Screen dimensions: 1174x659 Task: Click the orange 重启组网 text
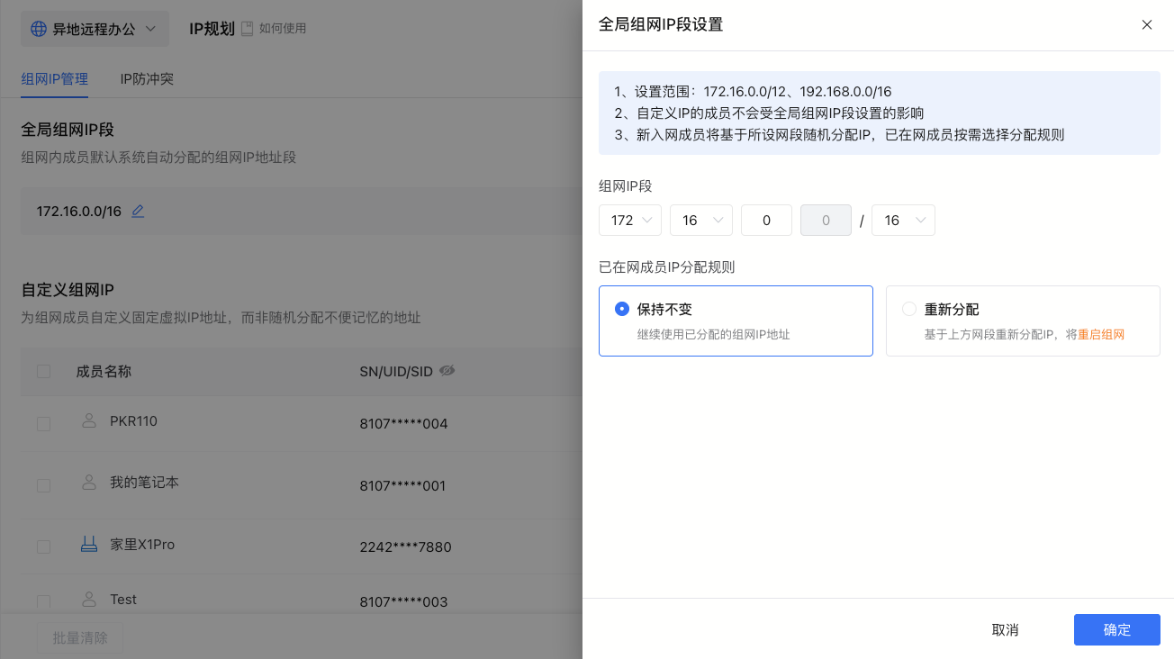click(1101, 335)
